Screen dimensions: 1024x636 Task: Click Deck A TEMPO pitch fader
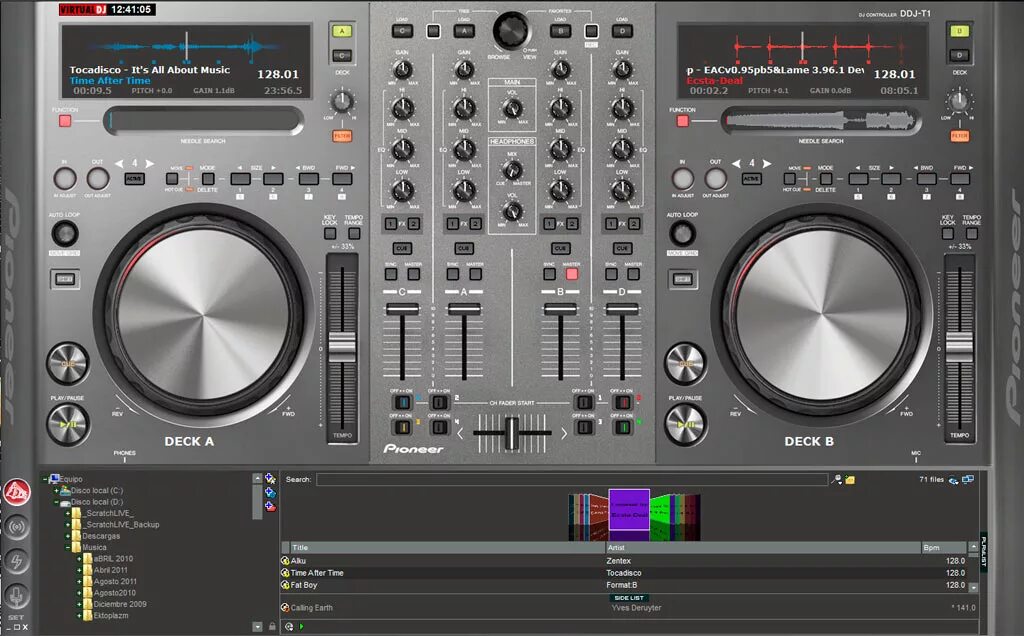(342, 347)
